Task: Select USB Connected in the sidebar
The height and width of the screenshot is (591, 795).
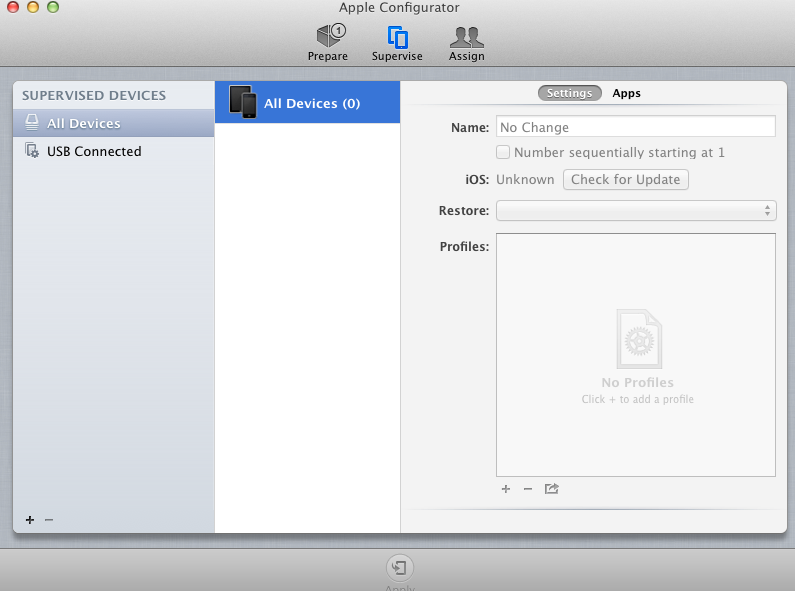Action: pos(114,151)
